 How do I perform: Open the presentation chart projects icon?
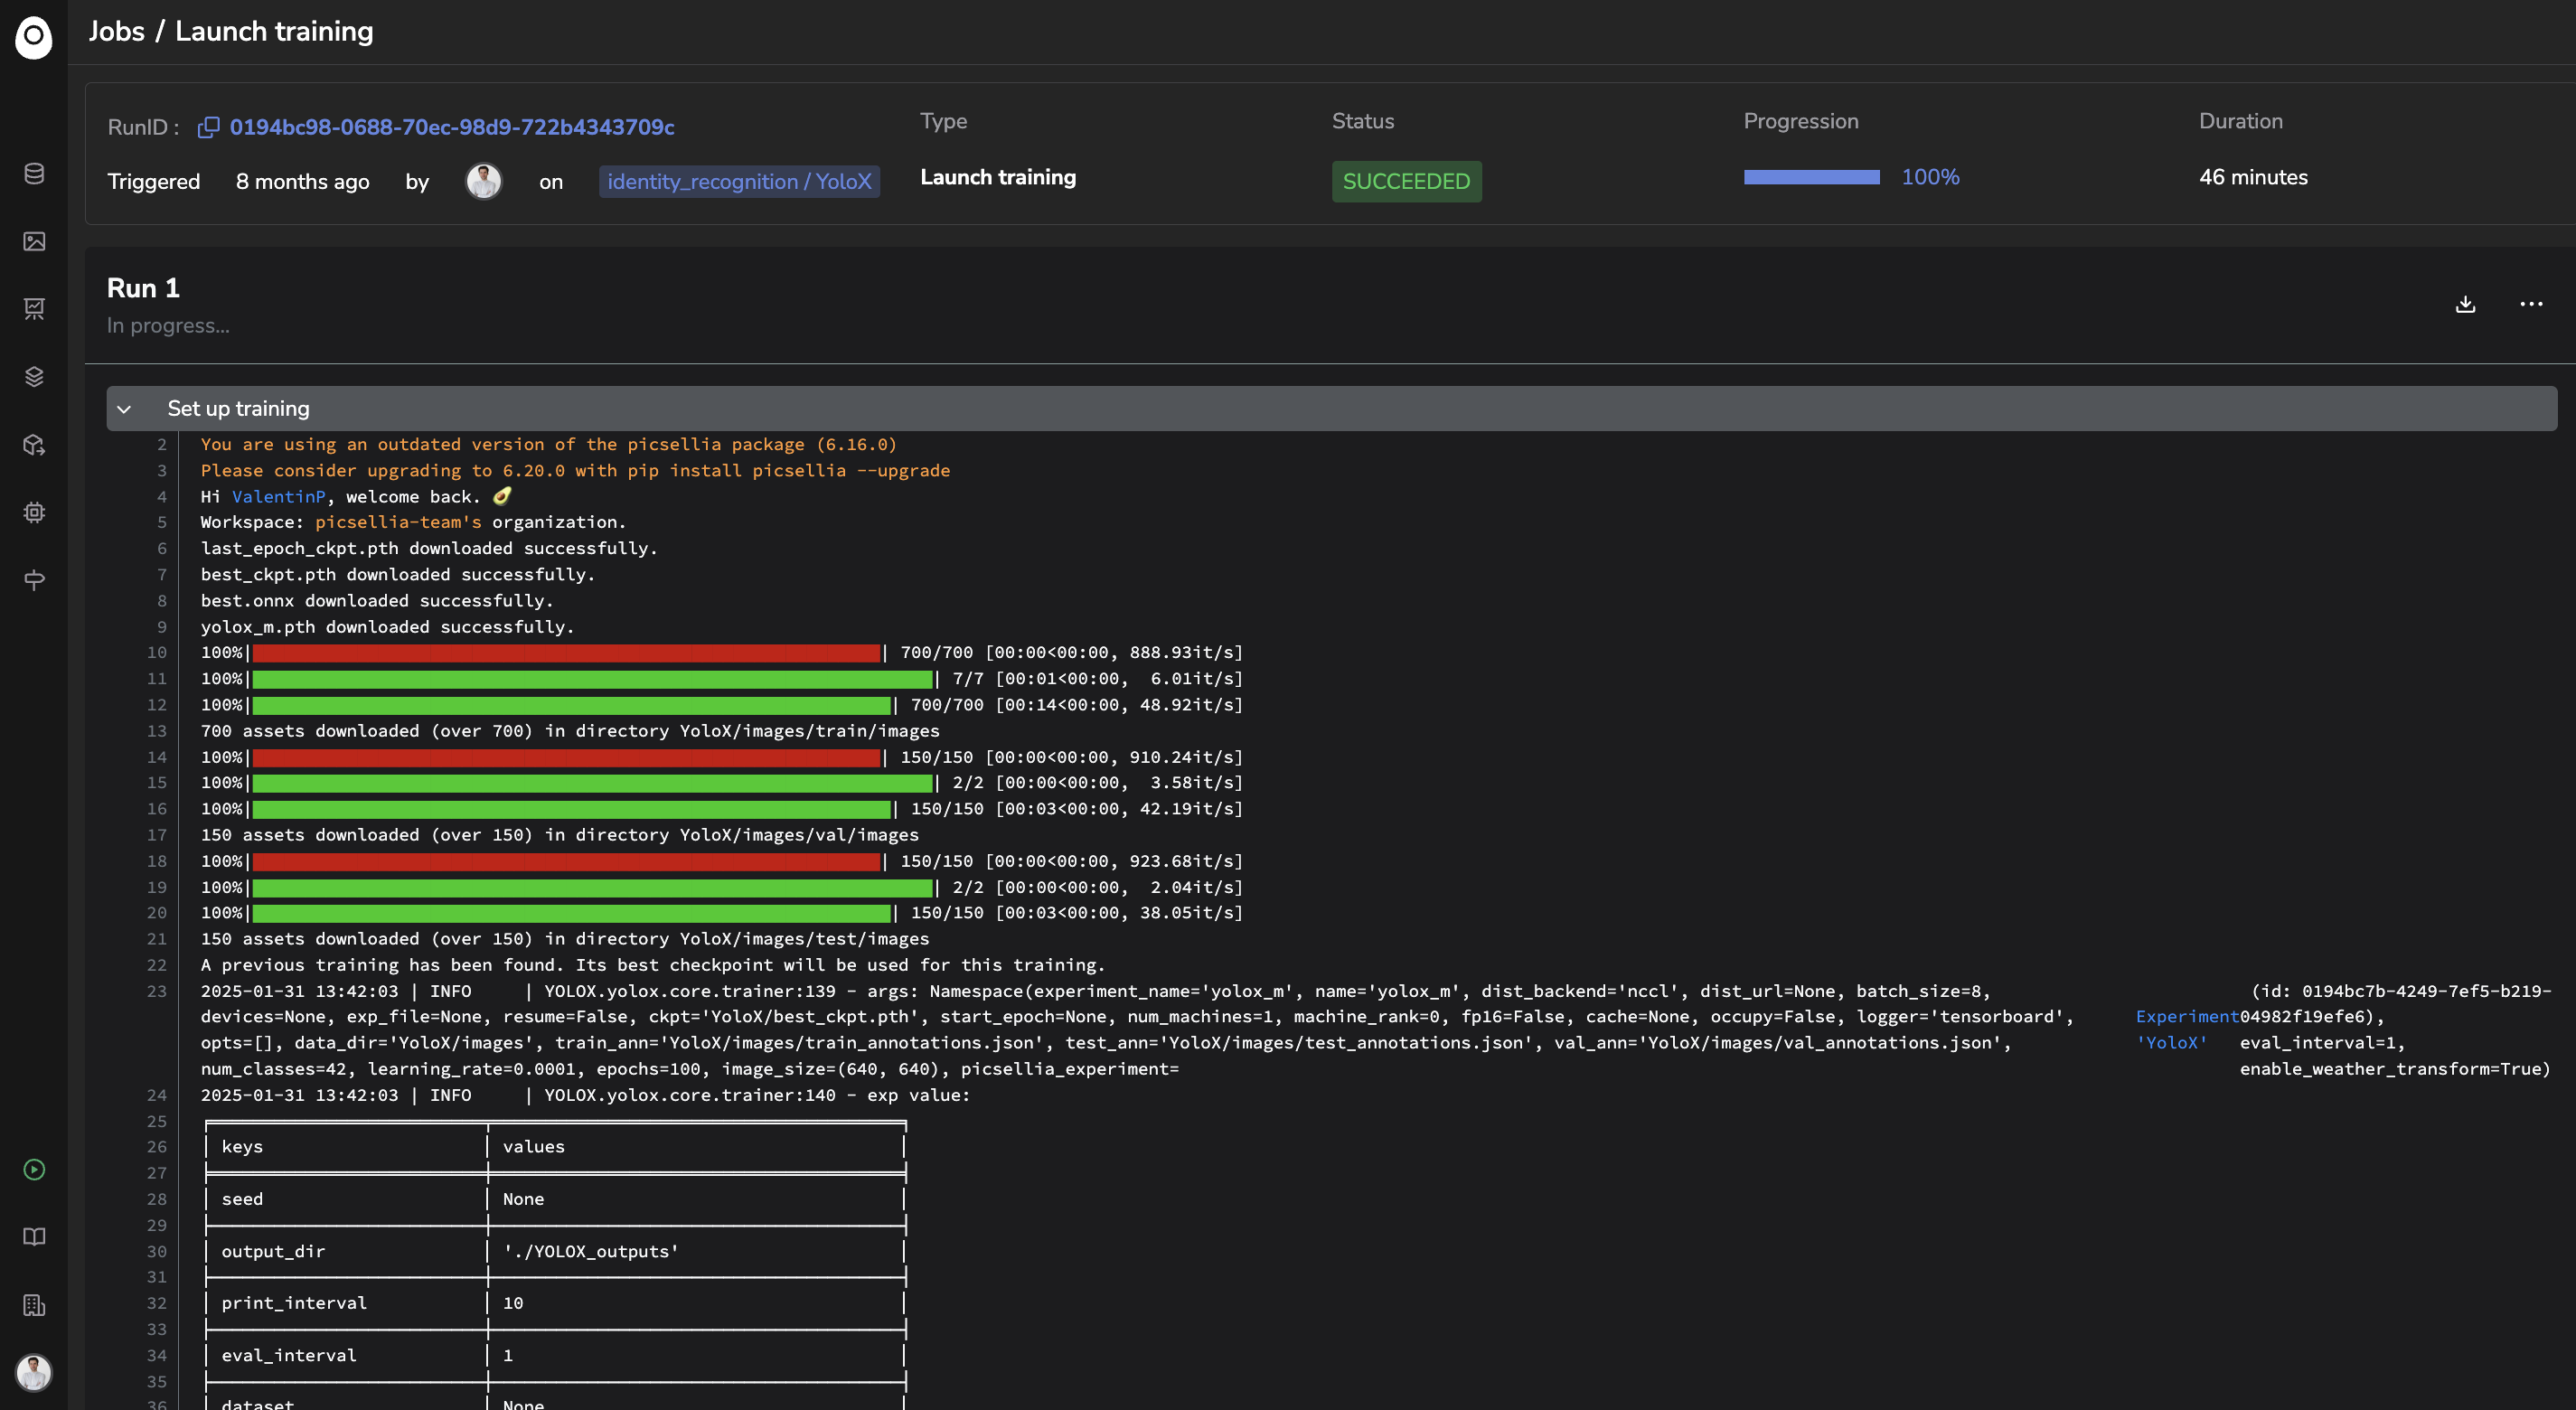34,309
